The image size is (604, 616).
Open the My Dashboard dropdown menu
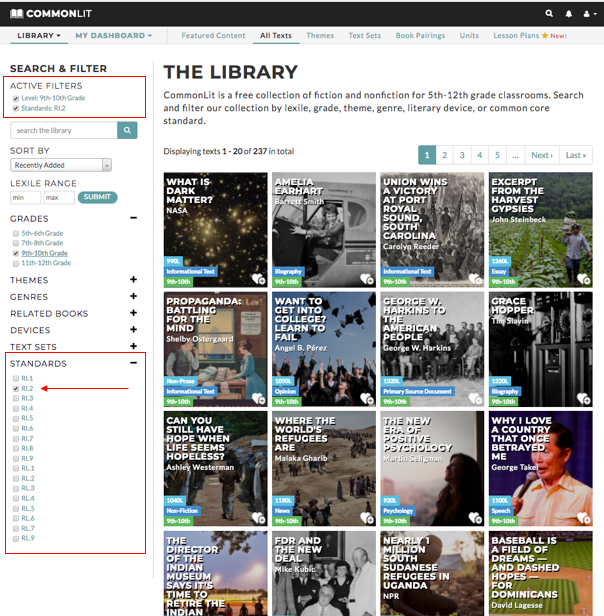(x=114, y=35)
